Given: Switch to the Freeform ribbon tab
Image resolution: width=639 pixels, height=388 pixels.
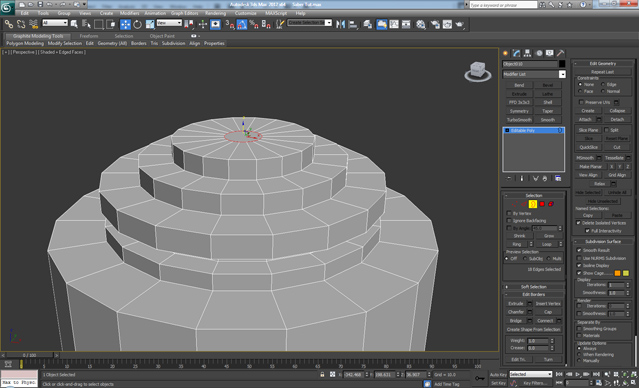Looking at the screenshot, I should pos(89,36).
